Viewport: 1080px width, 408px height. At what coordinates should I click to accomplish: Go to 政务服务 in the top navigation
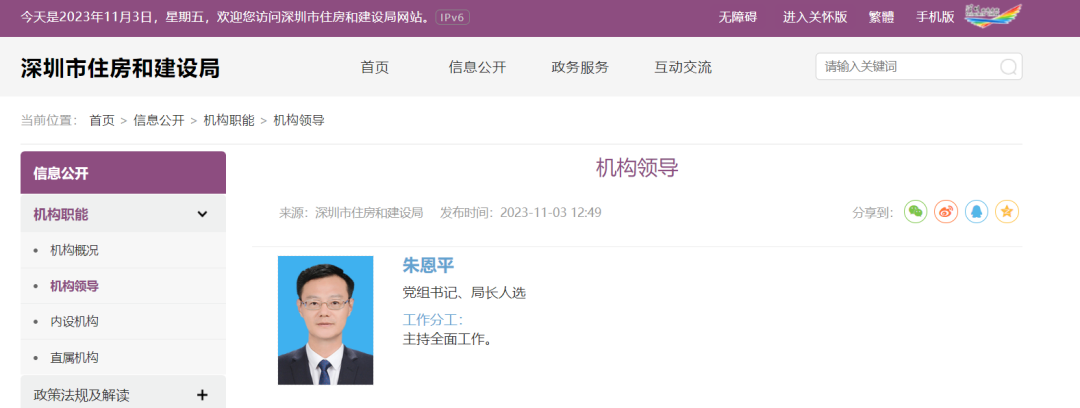pos(580,68)
